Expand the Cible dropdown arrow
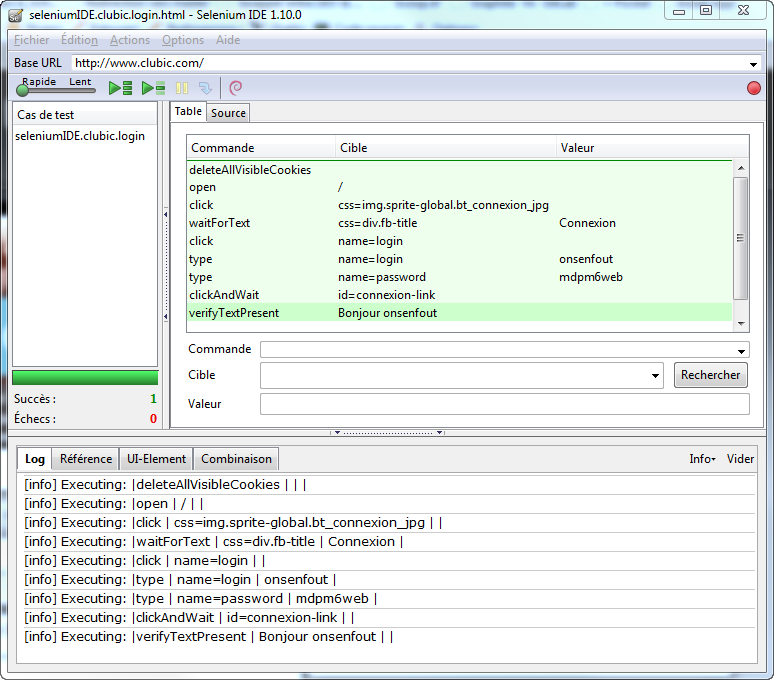The image size is (774, 680). click(655, 376)
